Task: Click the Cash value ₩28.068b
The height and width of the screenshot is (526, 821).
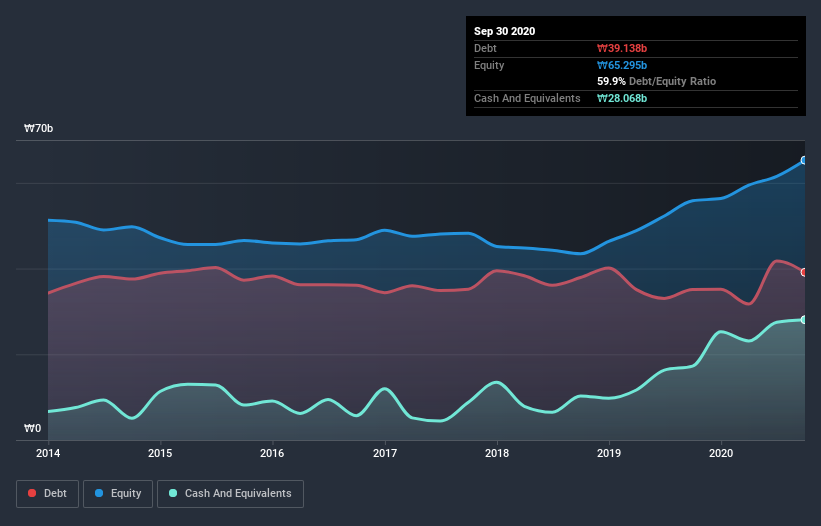Action: tap(622, 98)
